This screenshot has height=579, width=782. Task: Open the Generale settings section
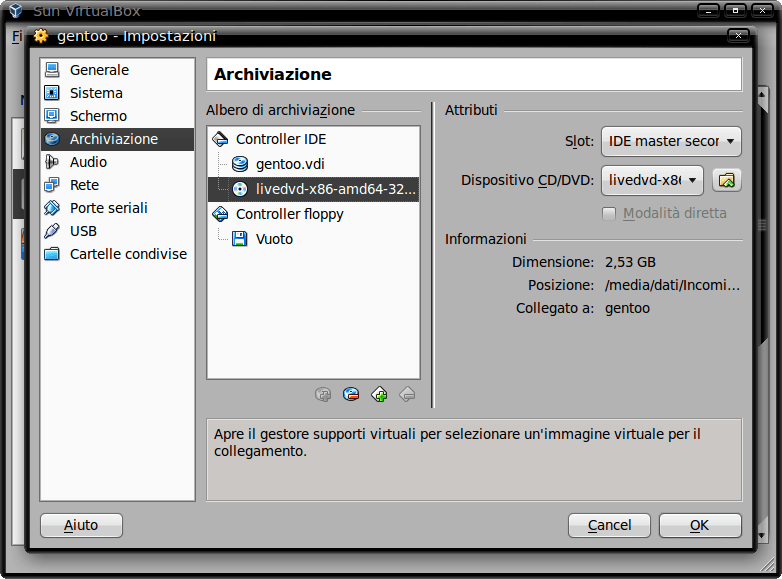(99, 70)
